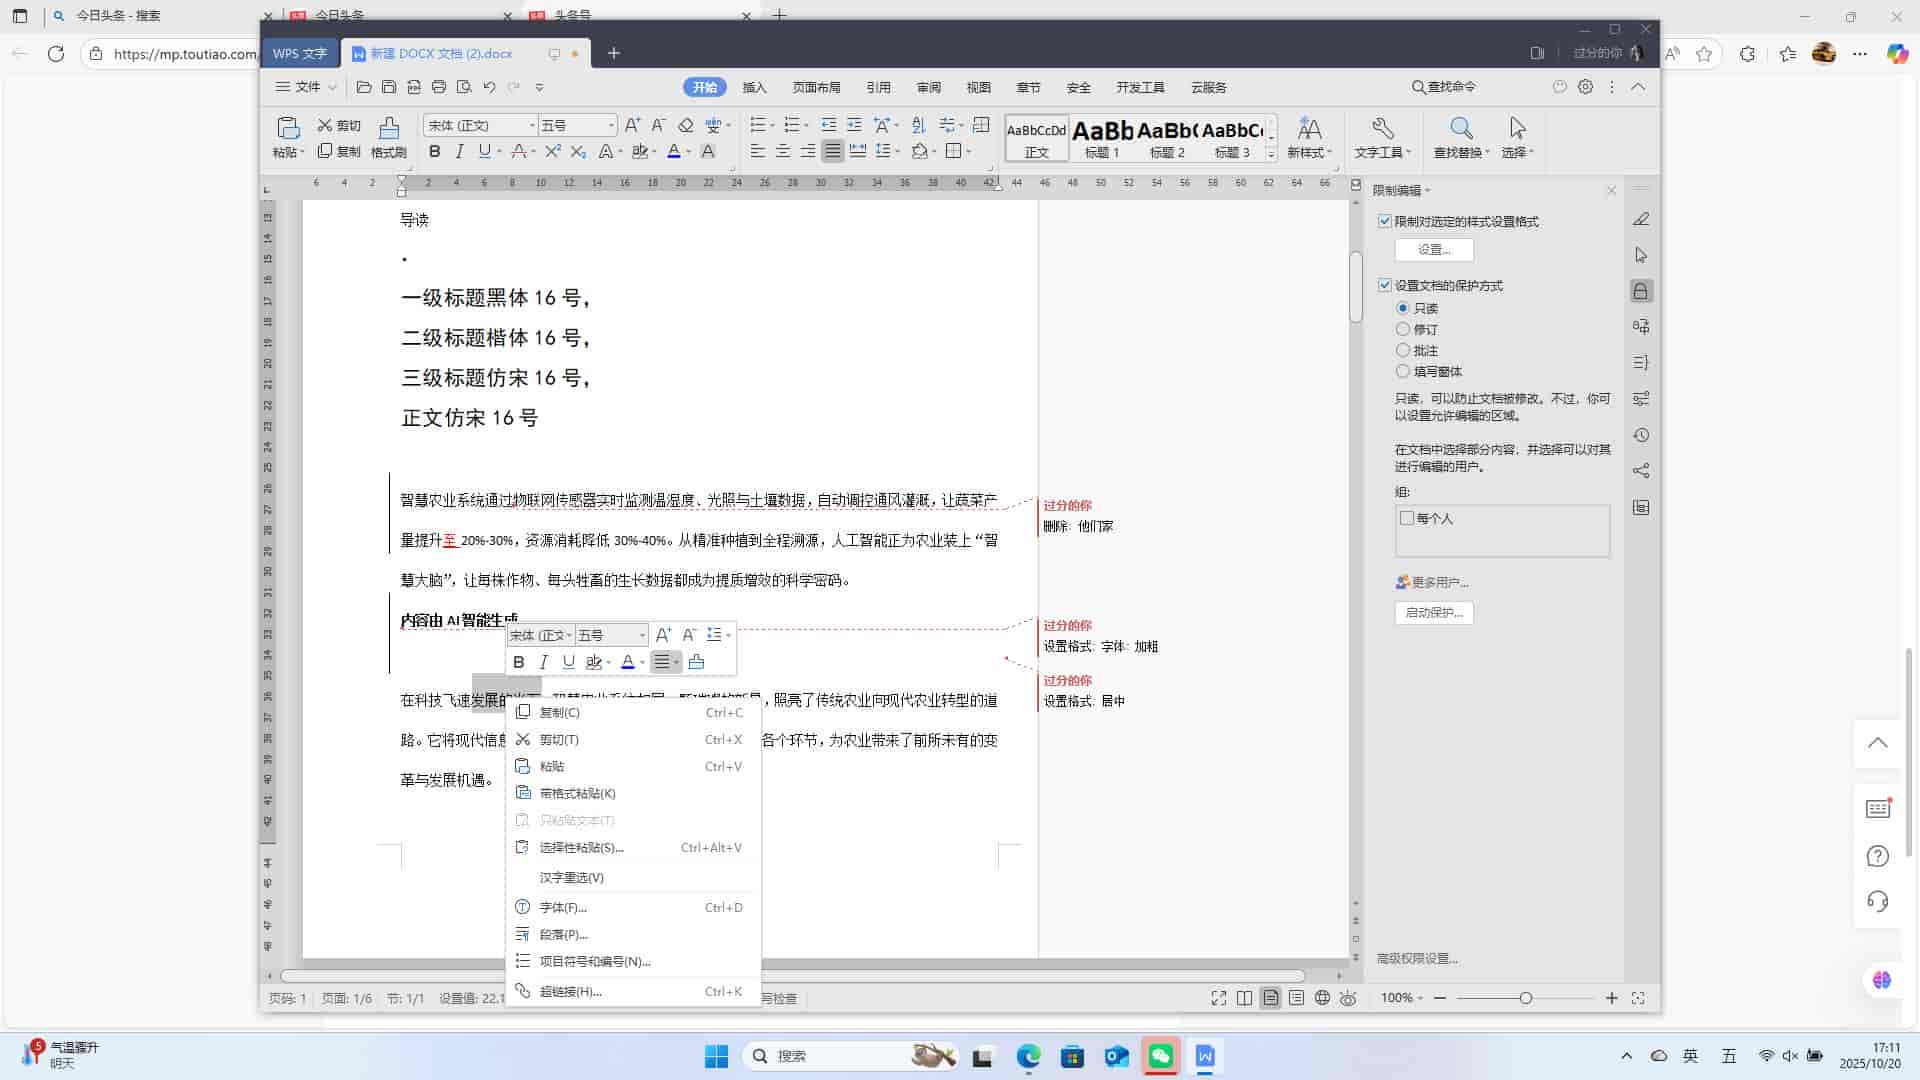The height and width of the screenshot is (1080, 1920).
Task: Open the font name dropdown in ribbon
Action: click(x=532, y=125)
